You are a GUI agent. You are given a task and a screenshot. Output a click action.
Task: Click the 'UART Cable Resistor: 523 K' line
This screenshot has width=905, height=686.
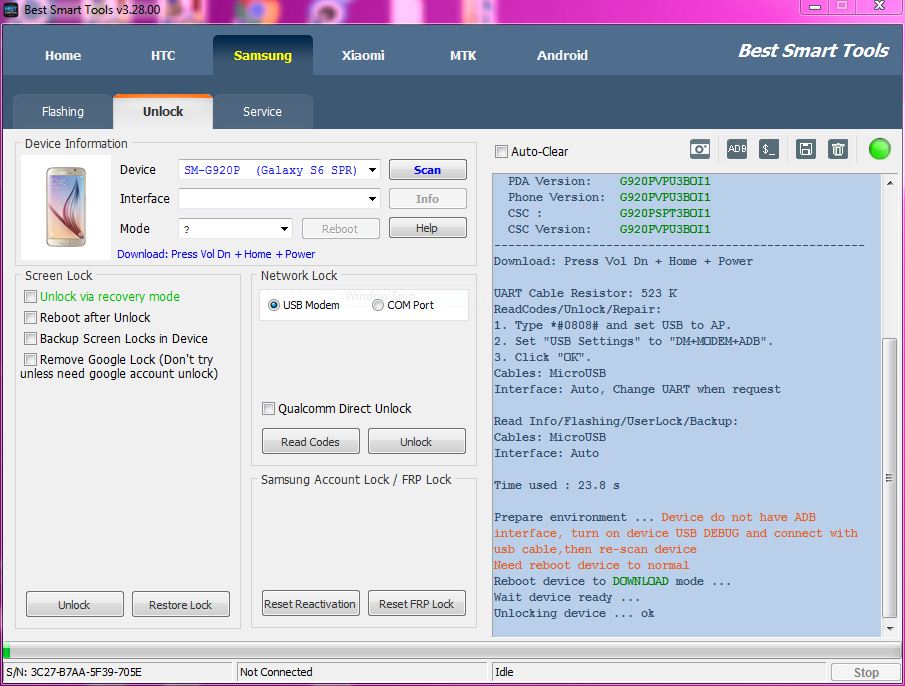(585, 293)
